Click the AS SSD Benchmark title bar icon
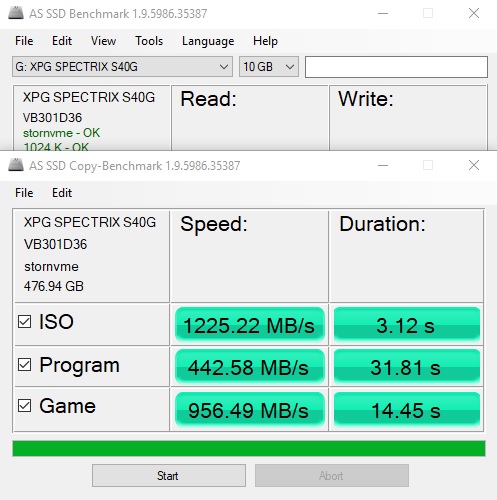 (16, 13)
